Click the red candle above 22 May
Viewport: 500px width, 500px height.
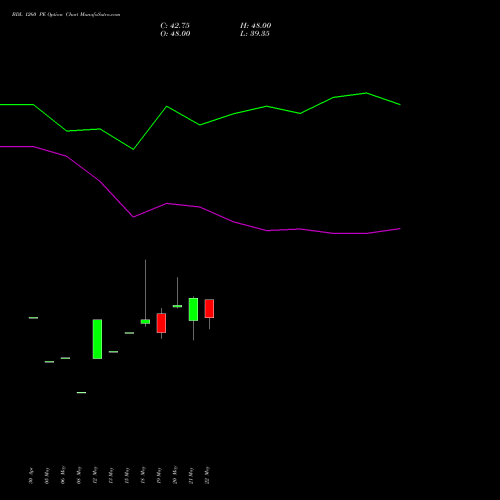pyautogui.click(x=209, y=308)
